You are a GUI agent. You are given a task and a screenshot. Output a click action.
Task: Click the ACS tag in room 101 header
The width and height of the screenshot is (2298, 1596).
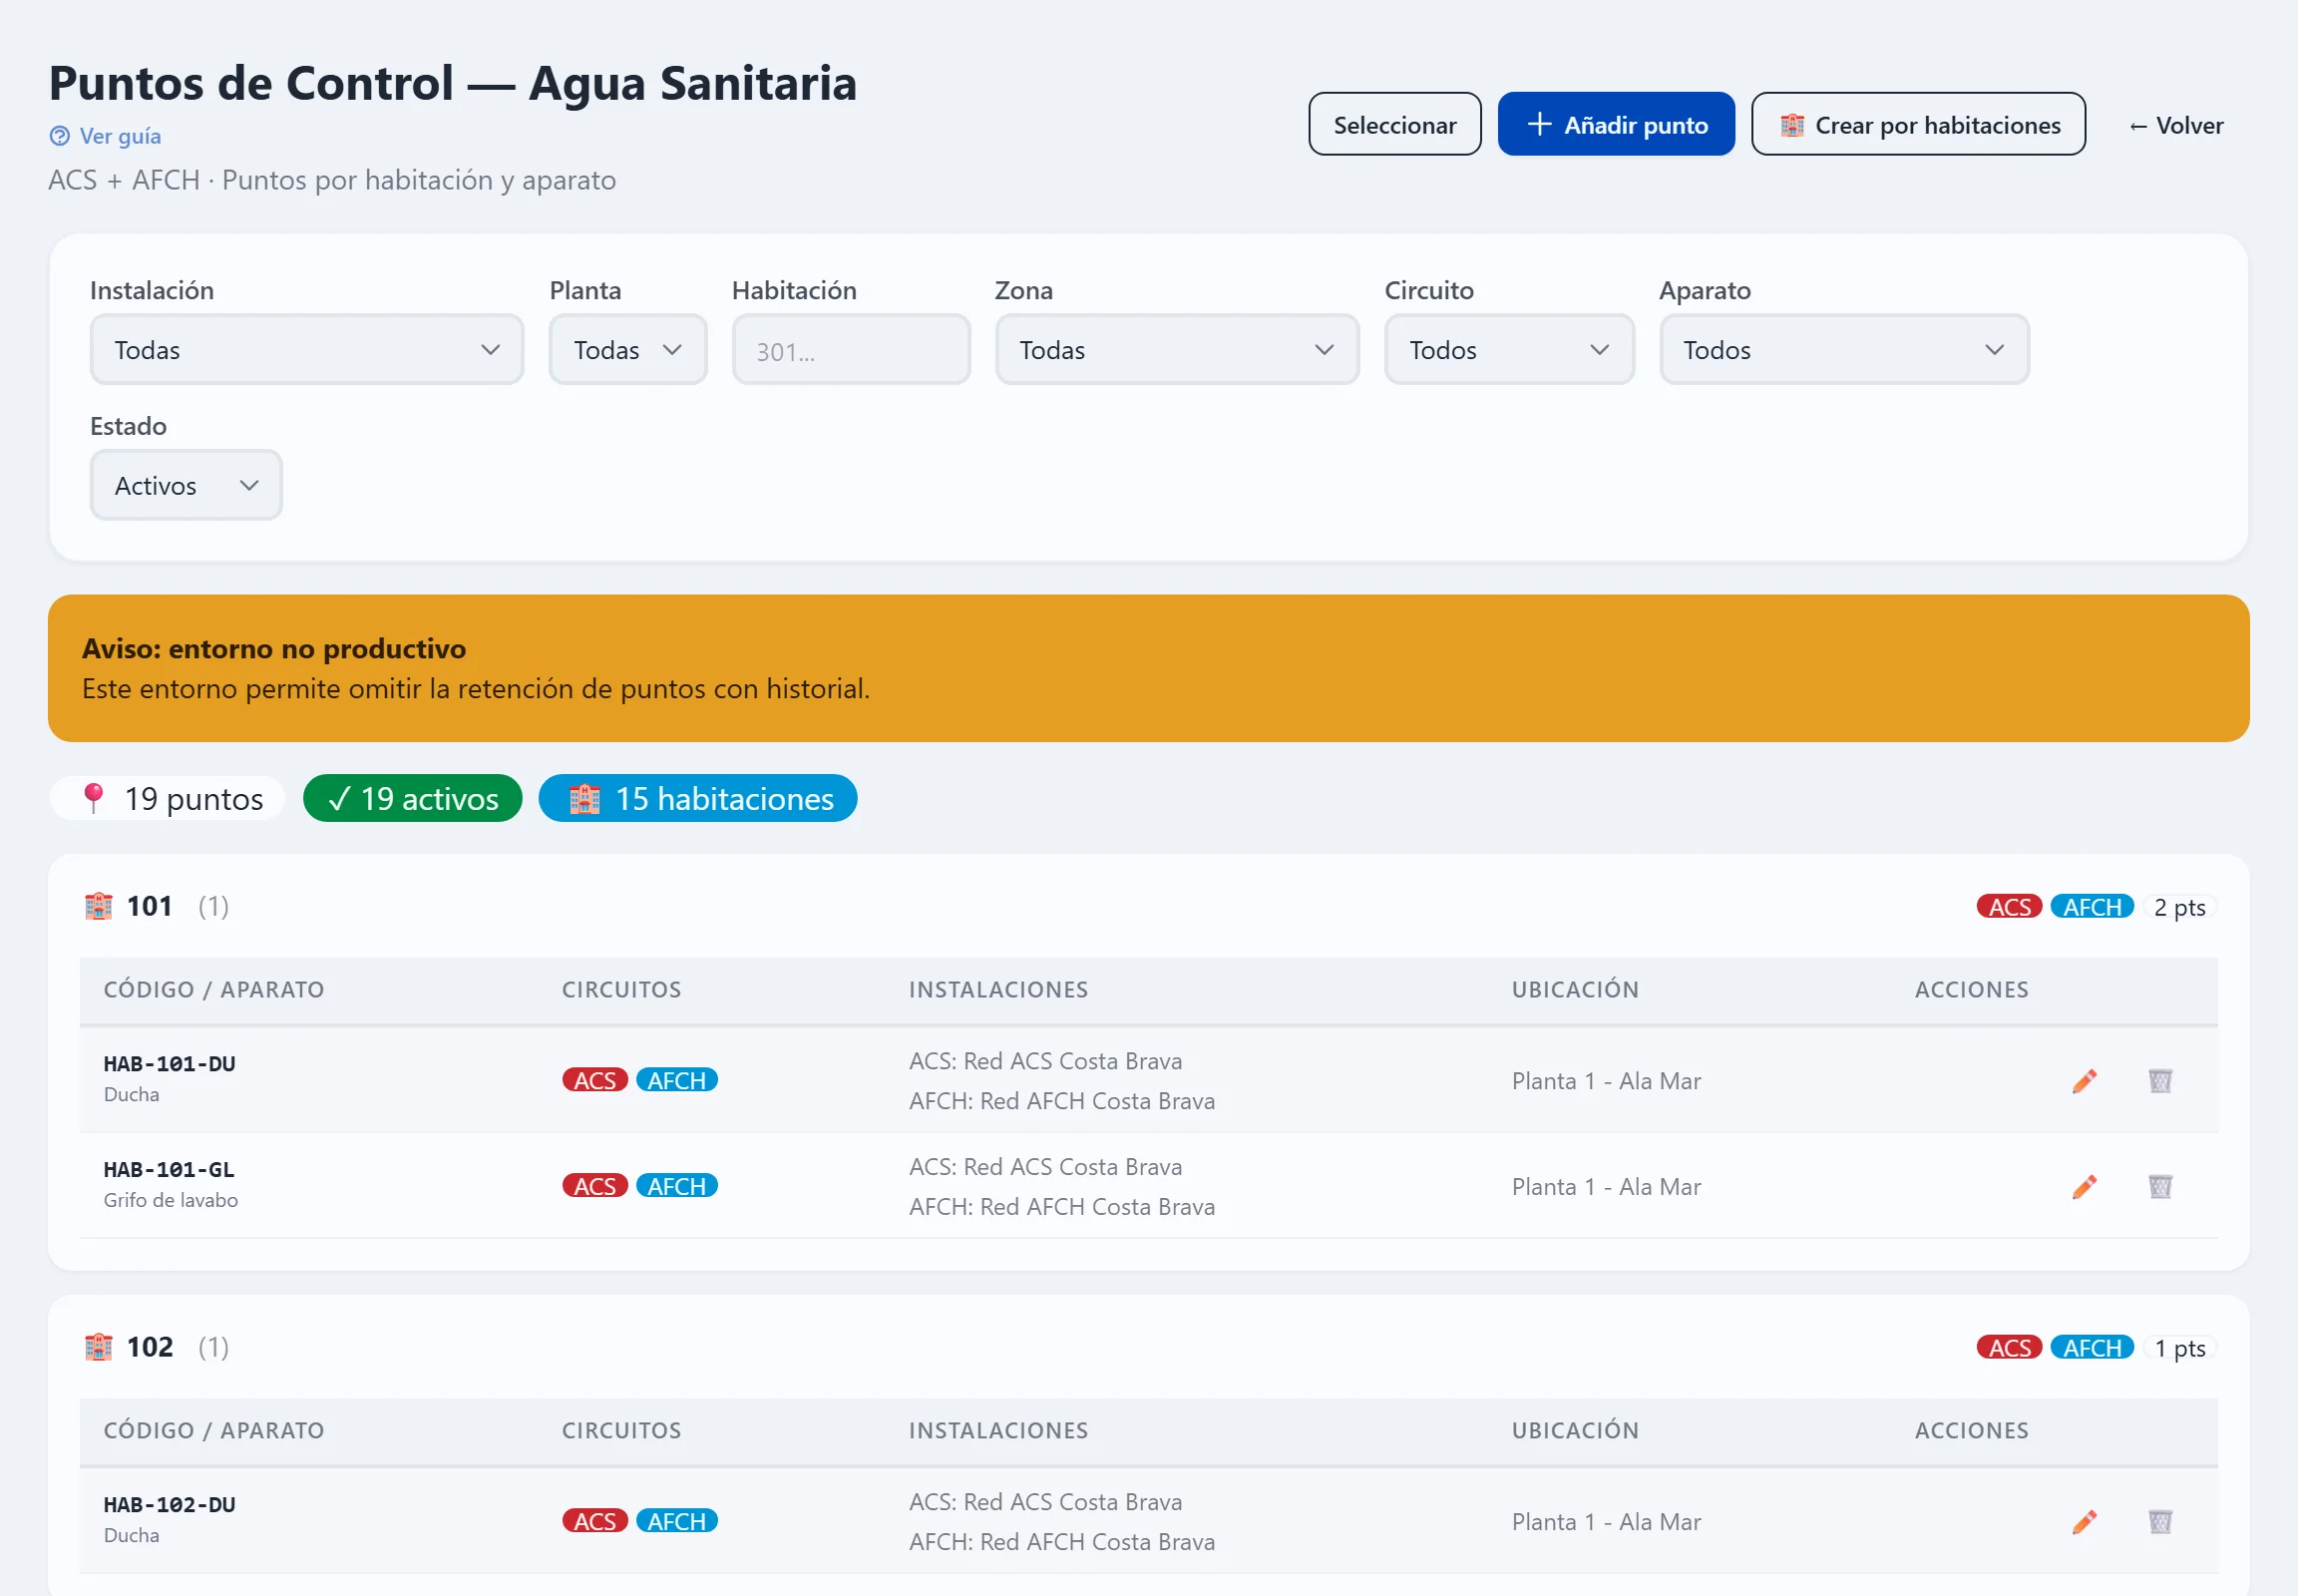coord(2009,907)
